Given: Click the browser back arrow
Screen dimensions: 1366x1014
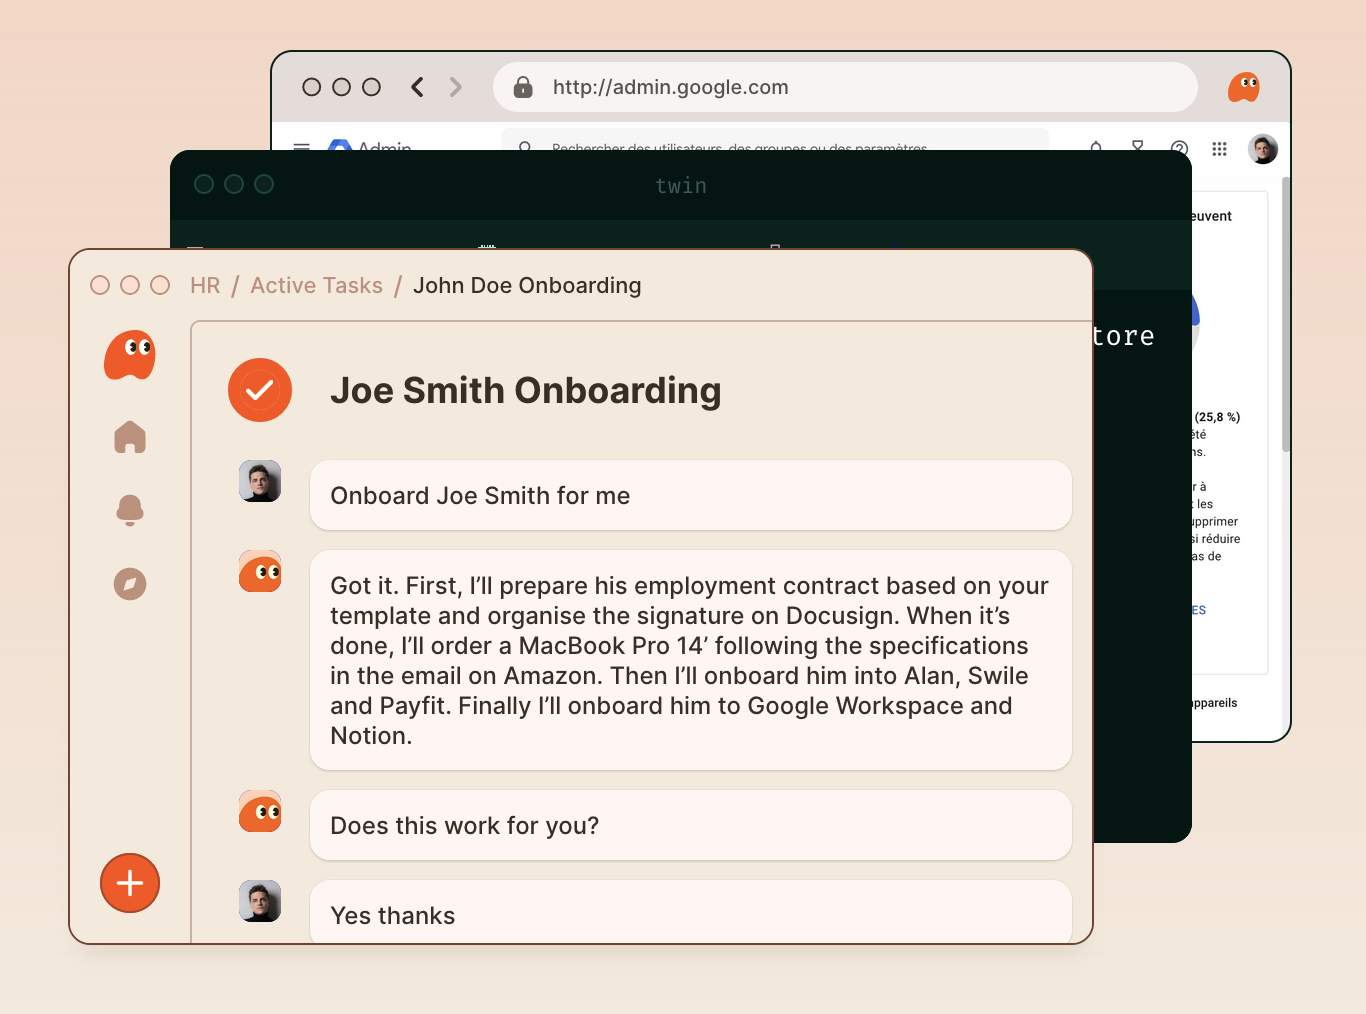Looking at the screenshot, I should [x=418, y=87].
